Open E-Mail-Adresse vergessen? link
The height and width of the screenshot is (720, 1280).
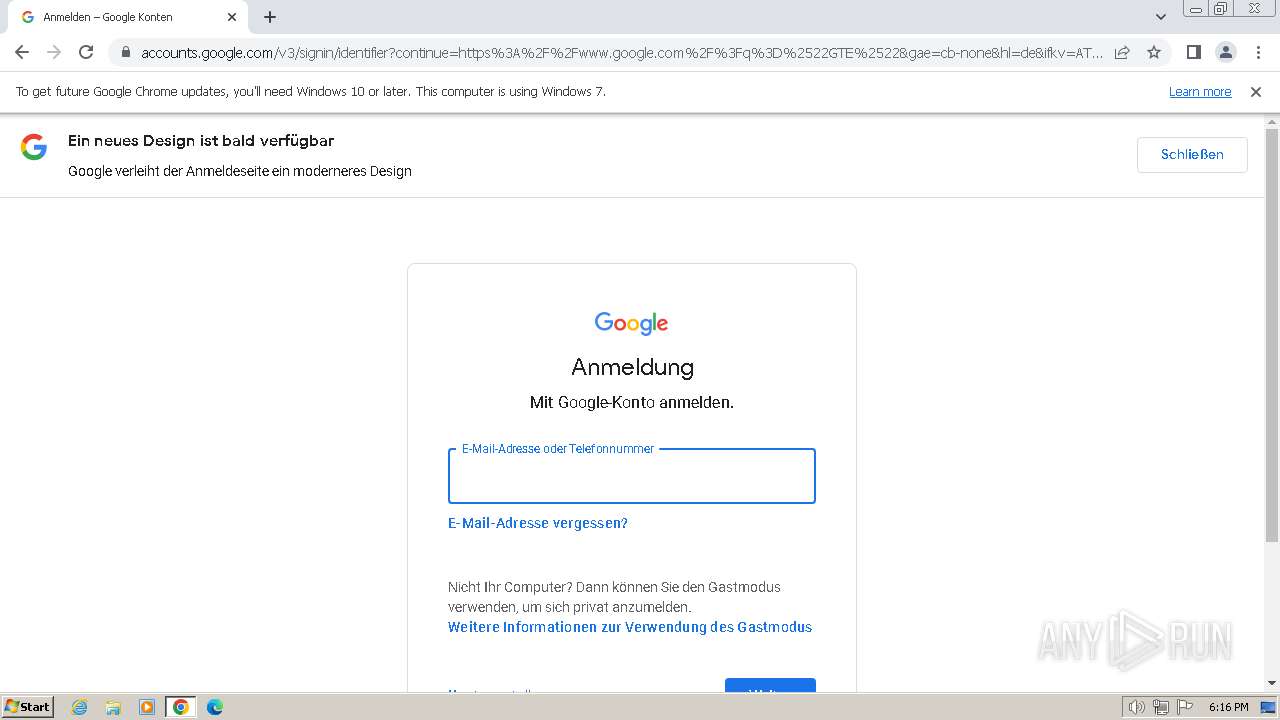point(538,523)
